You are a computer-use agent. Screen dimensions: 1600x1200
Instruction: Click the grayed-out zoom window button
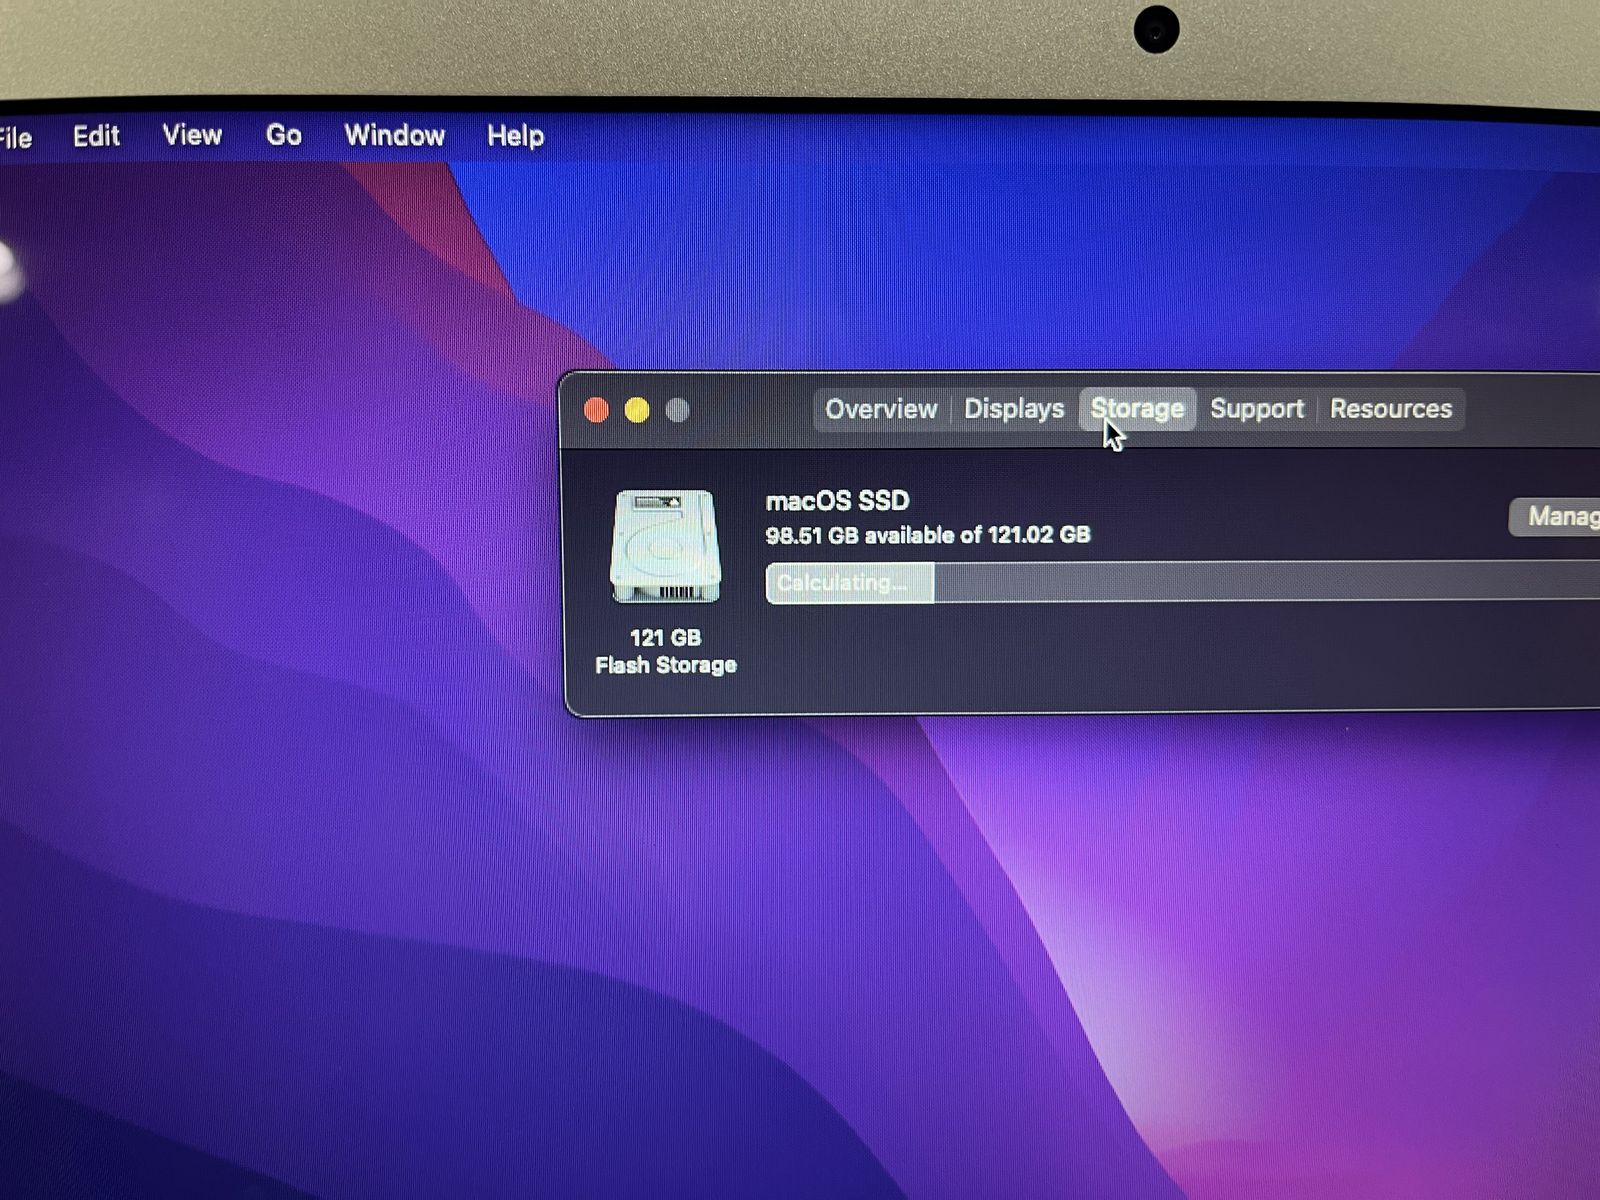pyautogui.click(x=678, y=410)
